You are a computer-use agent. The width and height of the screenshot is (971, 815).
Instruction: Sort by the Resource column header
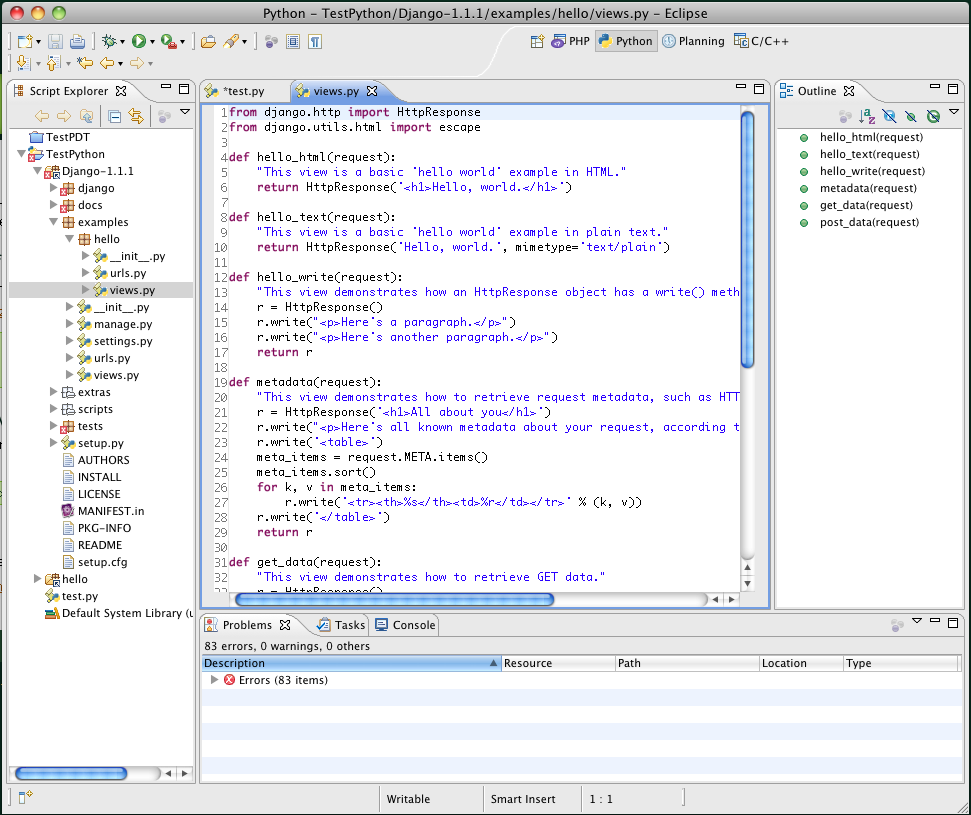558,663
